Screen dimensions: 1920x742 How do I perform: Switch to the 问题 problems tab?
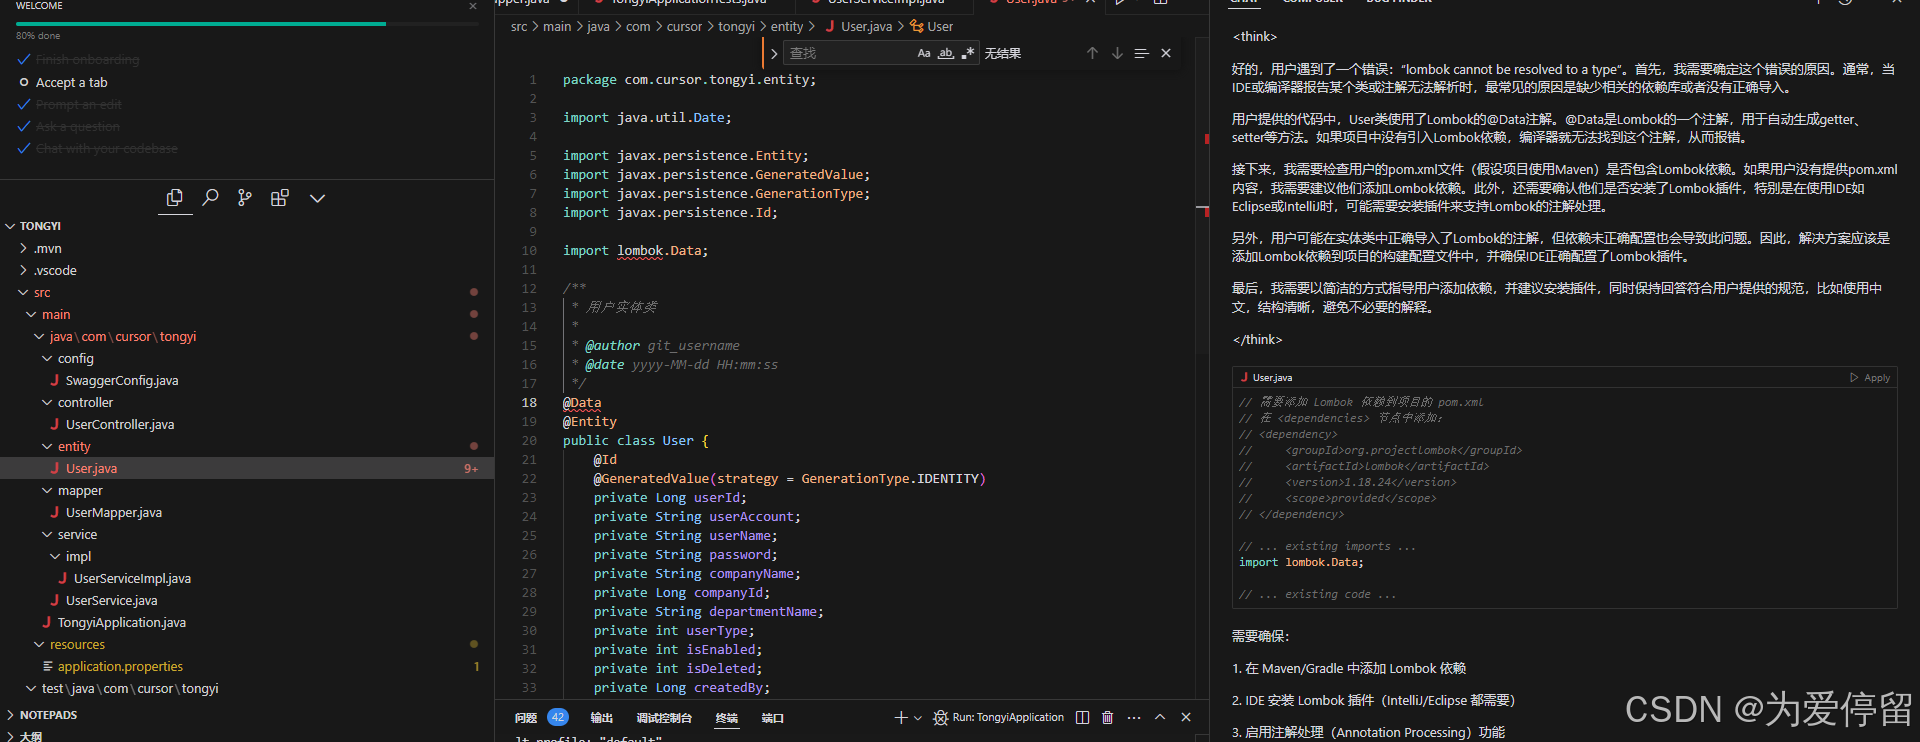(526, 718)
